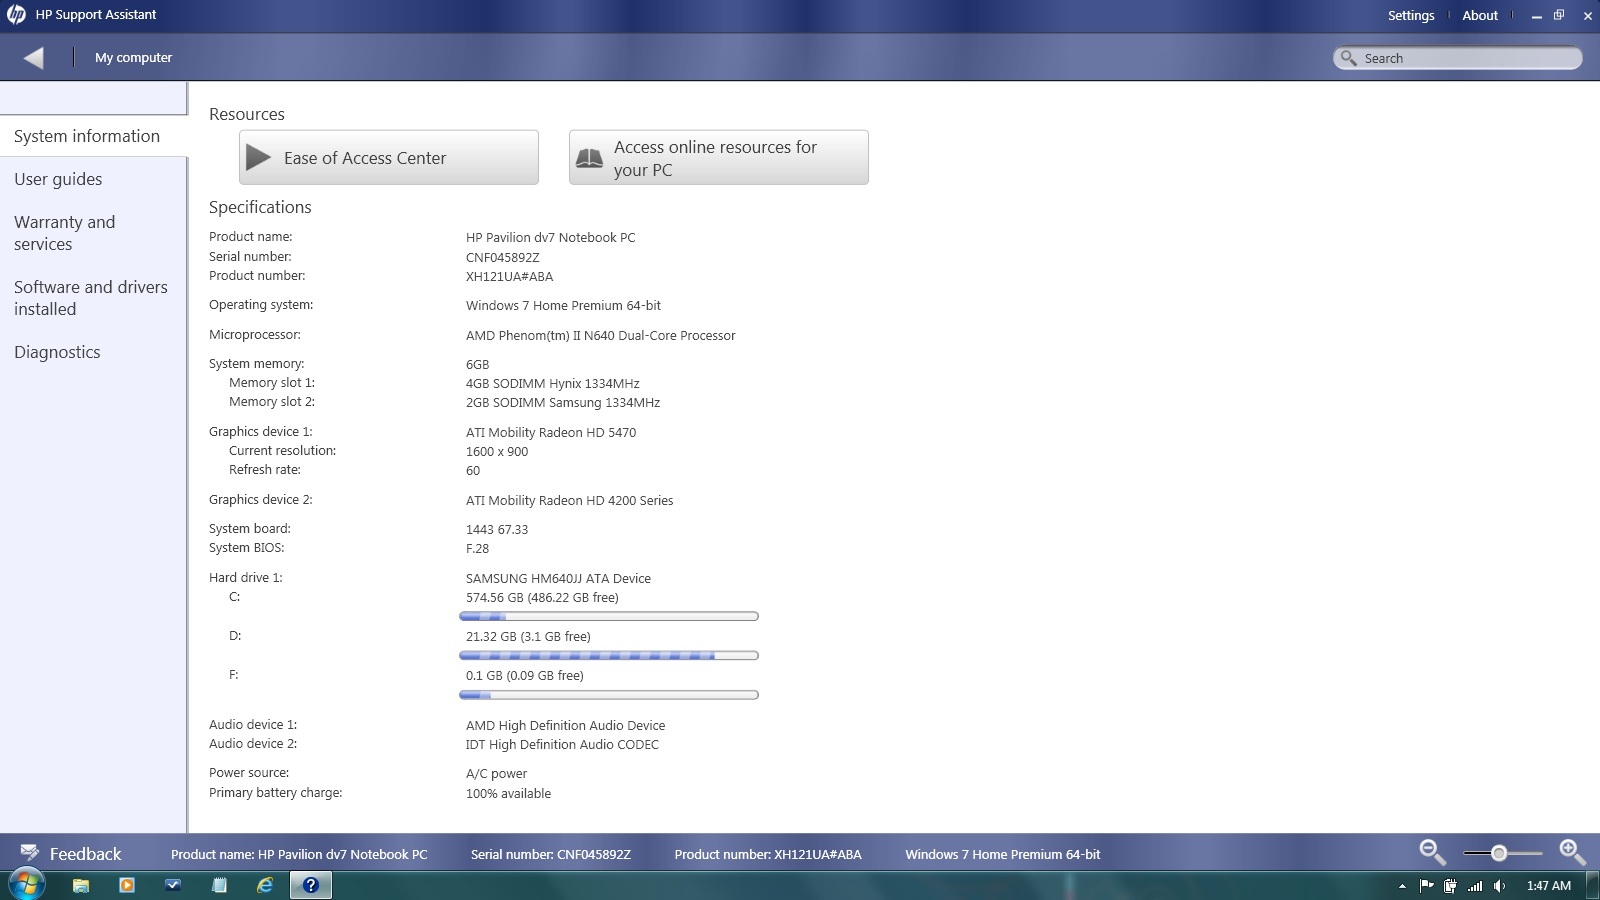Switch to User guides section
Screen dimensions: 1600x900
pyautogui.click(x=58, y=179)
